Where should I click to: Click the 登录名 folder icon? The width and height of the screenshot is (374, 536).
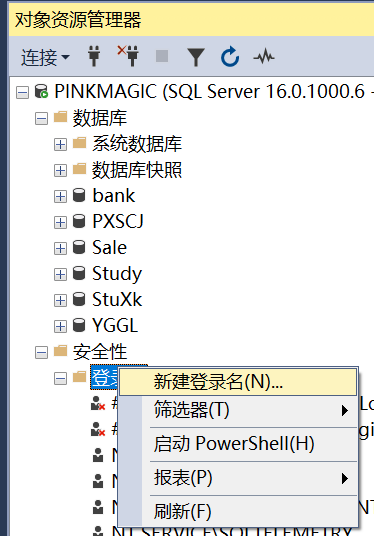point(80,376)
